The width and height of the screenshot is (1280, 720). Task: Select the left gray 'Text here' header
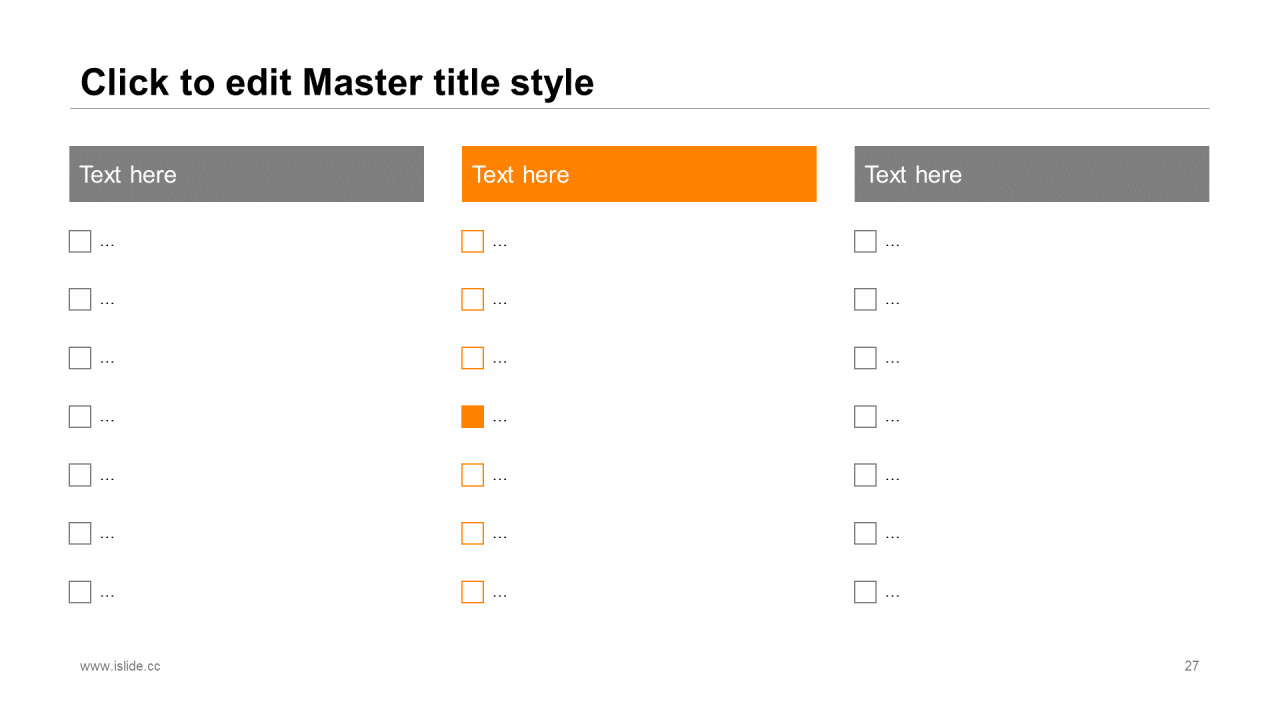point(246,174)
